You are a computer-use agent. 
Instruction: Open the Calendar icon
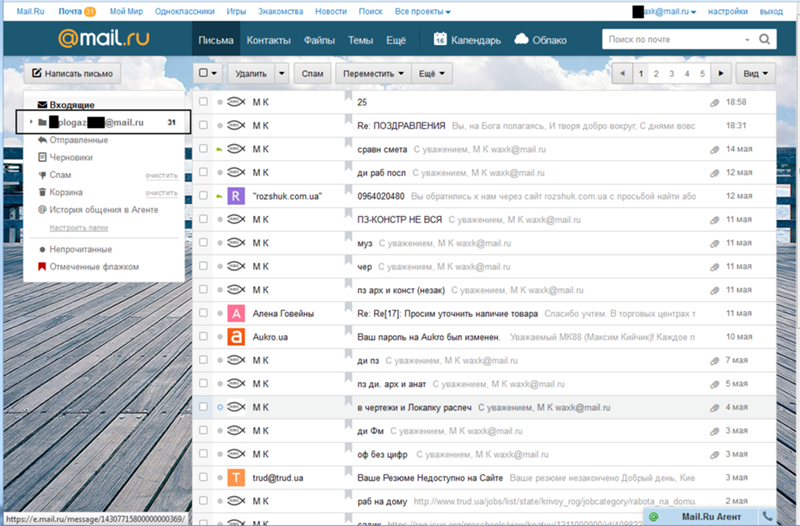click(x=440, y=39)
